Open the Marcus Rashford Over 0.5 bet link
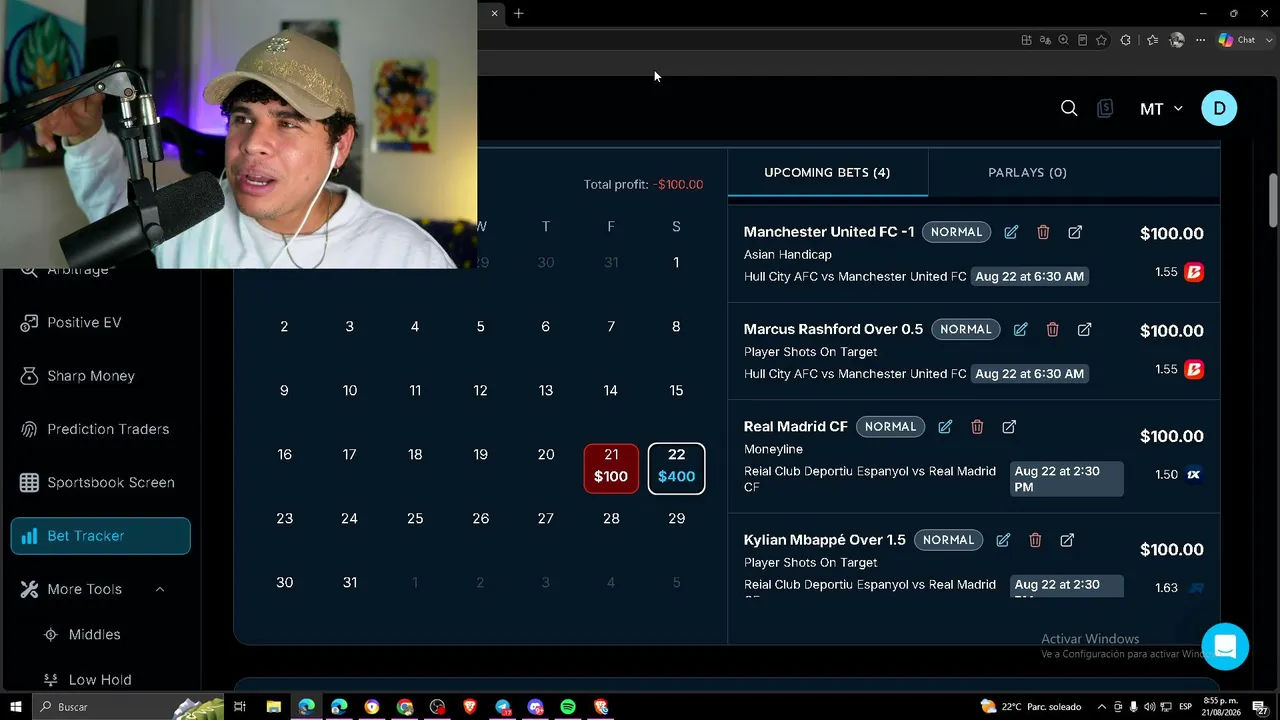 1084,329
